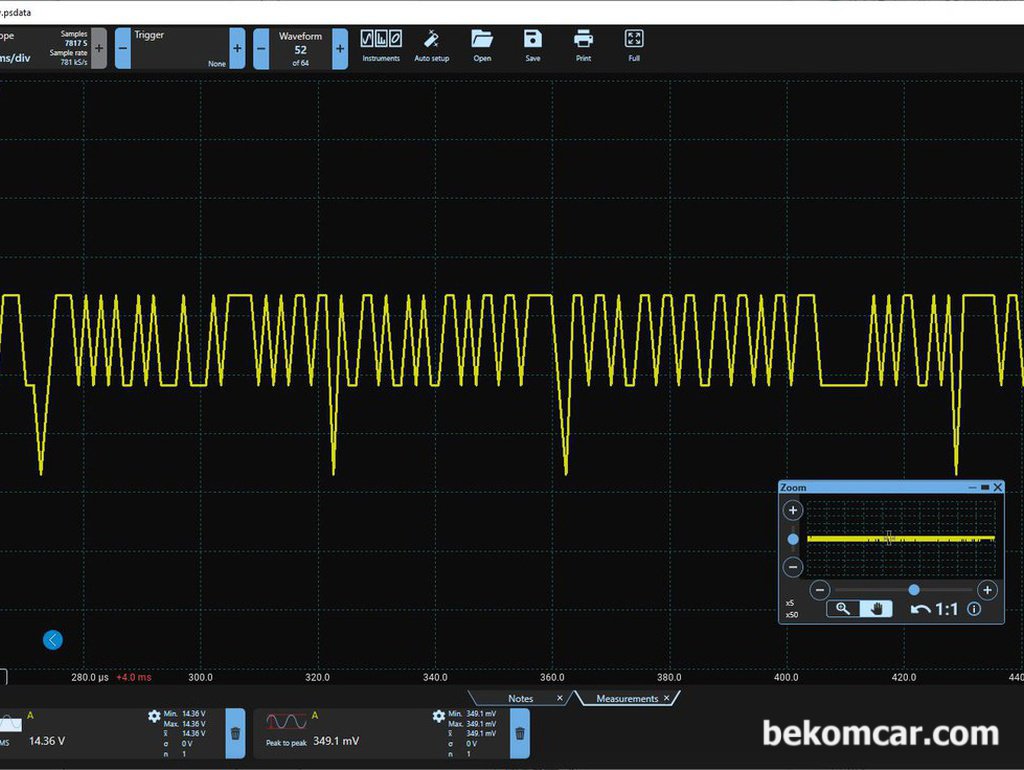This screenshot has height=770, width=1024.
Task: Run Auto setup
Action: [x=432, y=46]
